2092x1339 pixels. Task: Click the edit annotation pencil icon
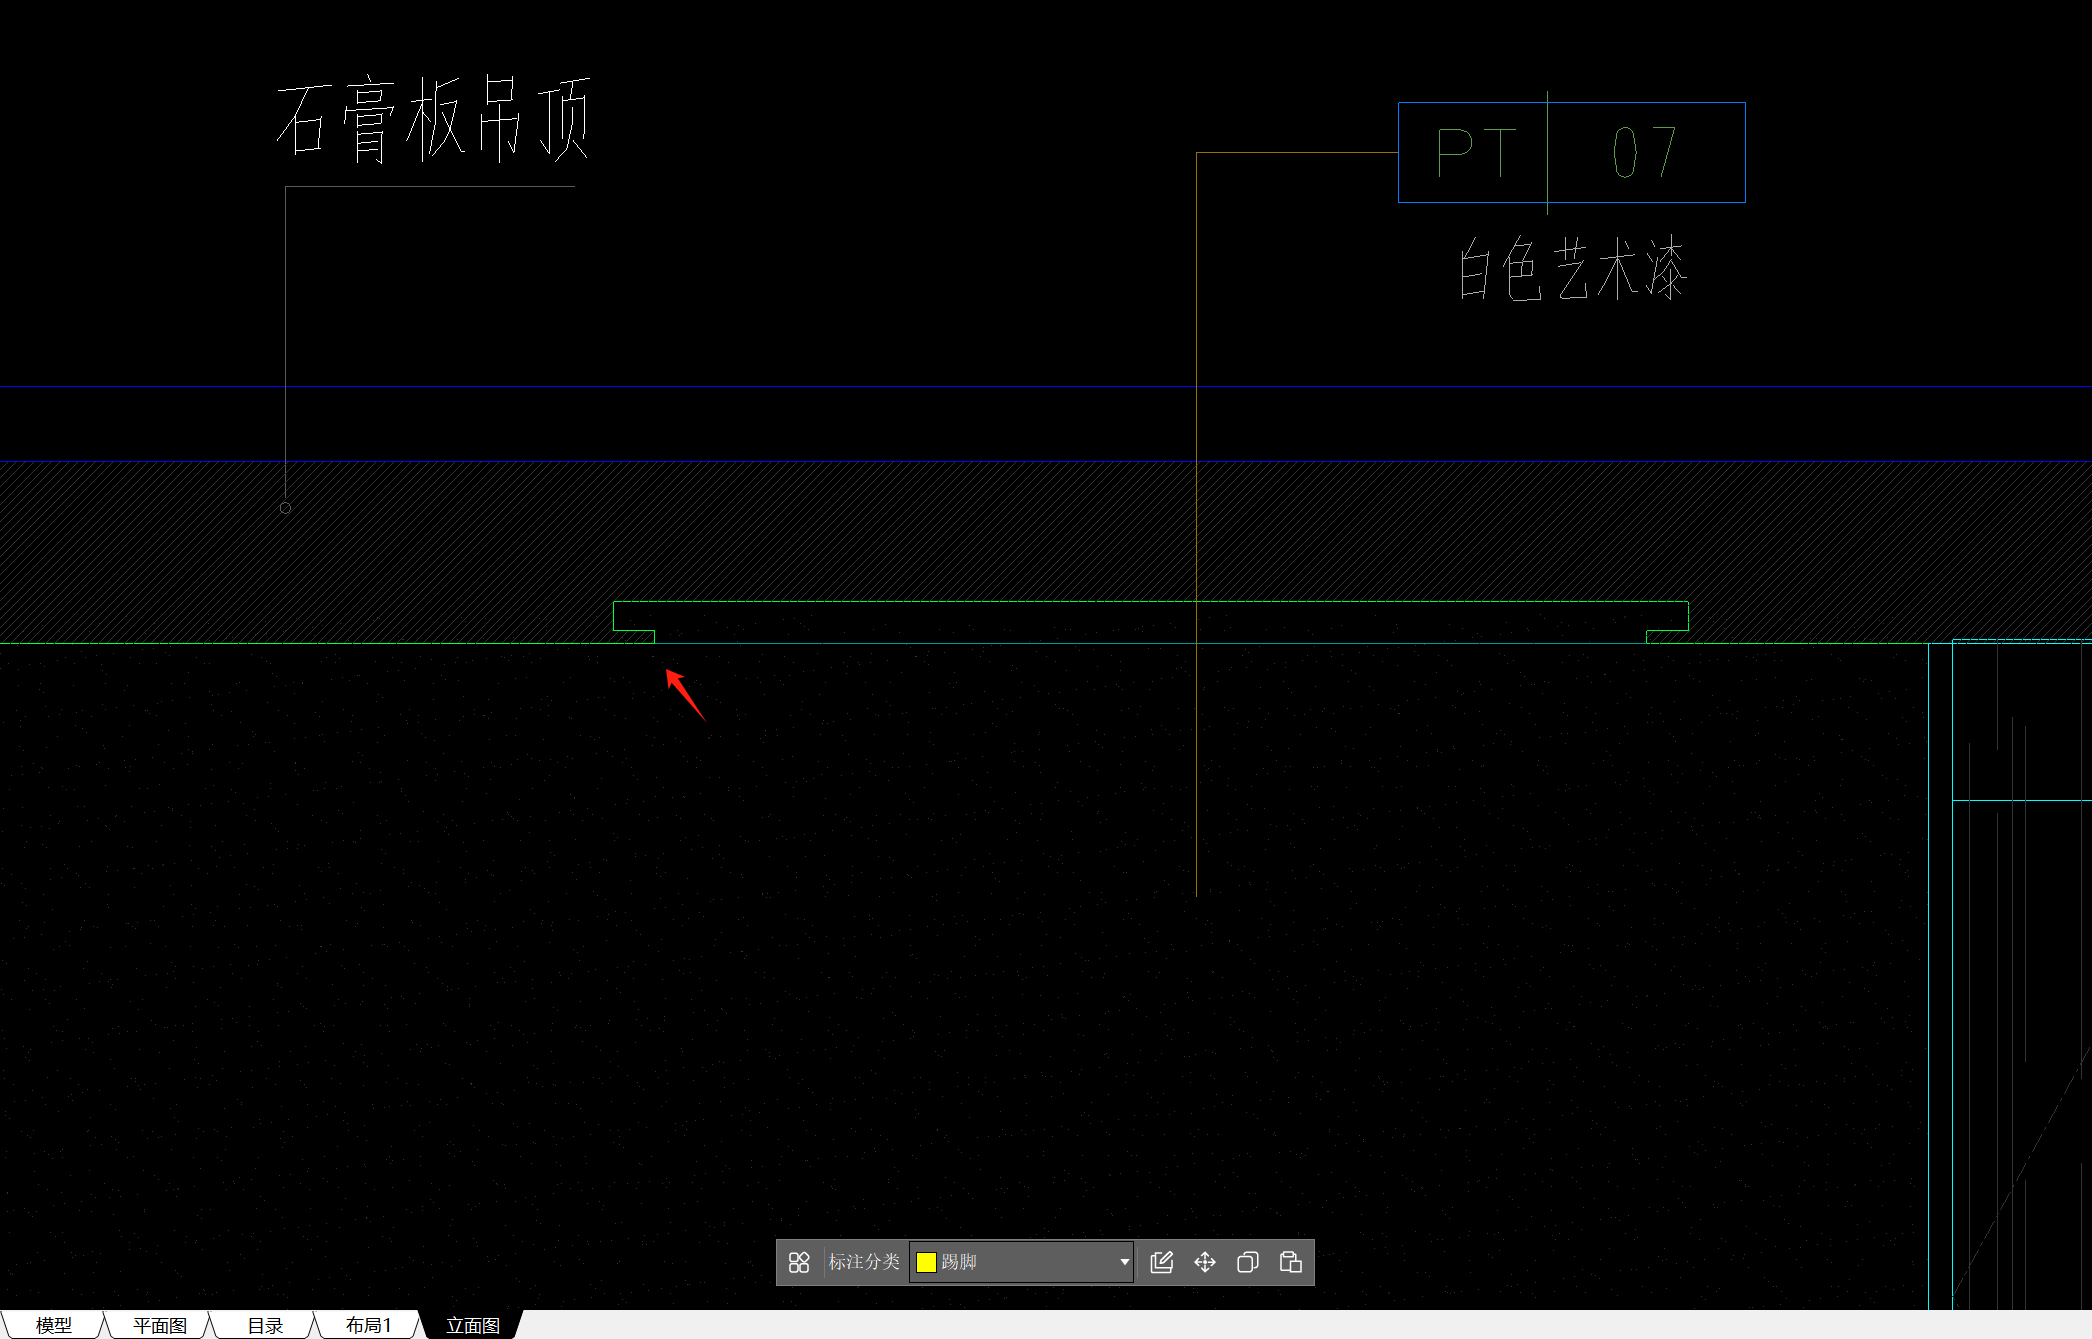1161,1262
